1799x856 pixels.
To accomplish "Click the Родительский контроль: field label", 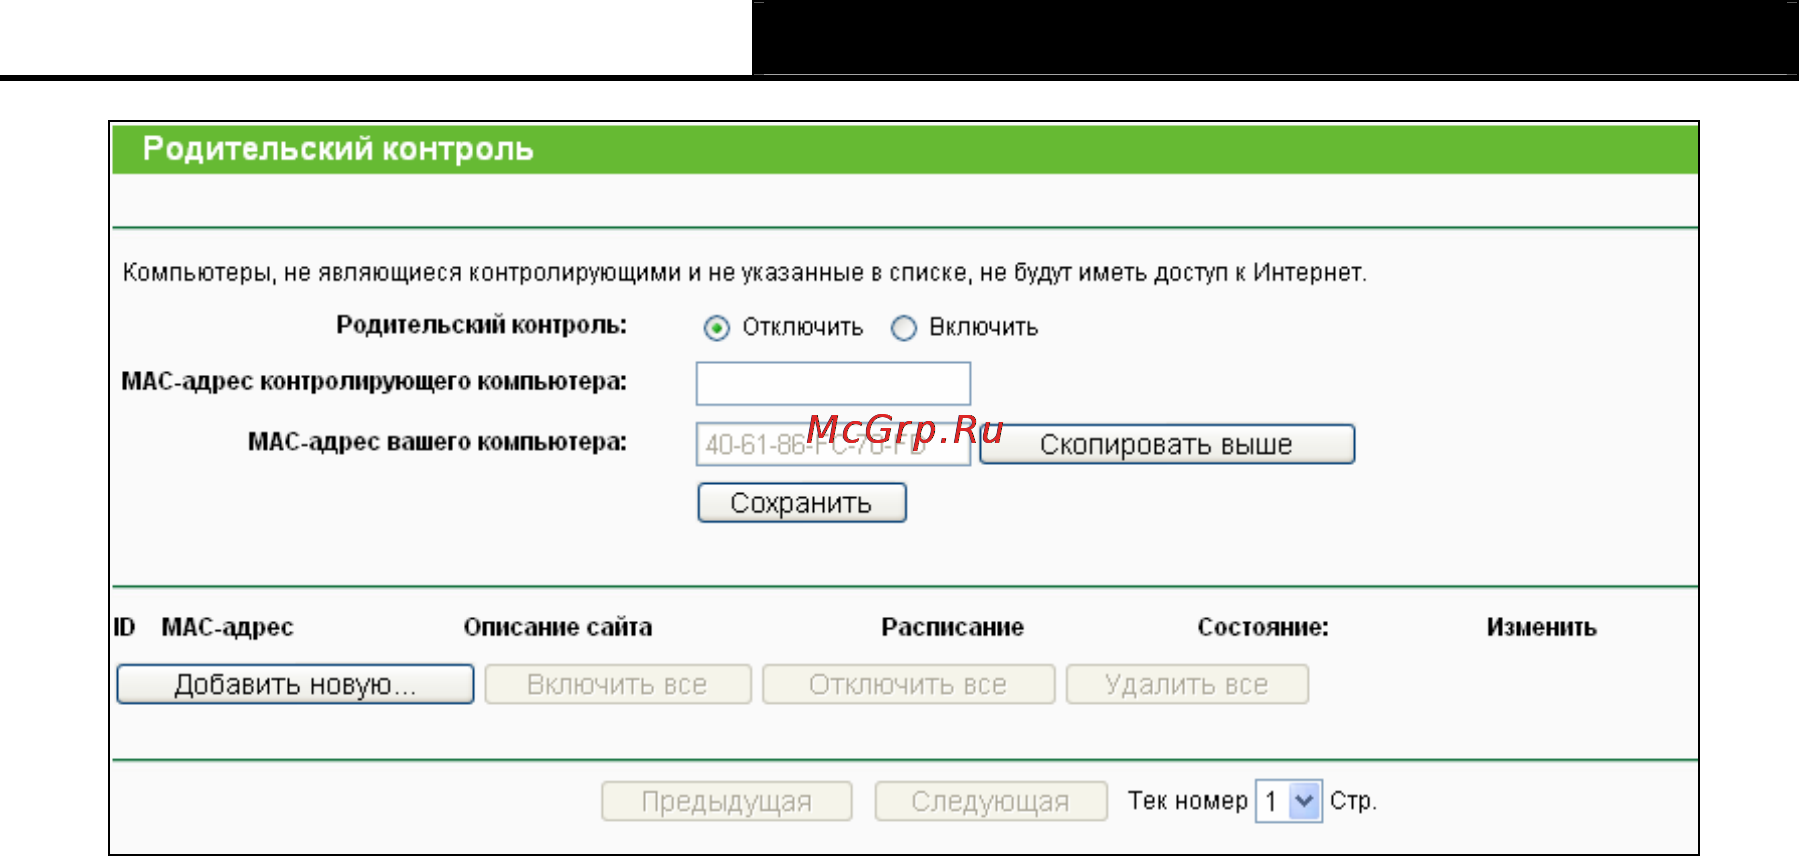I will 481,325.
